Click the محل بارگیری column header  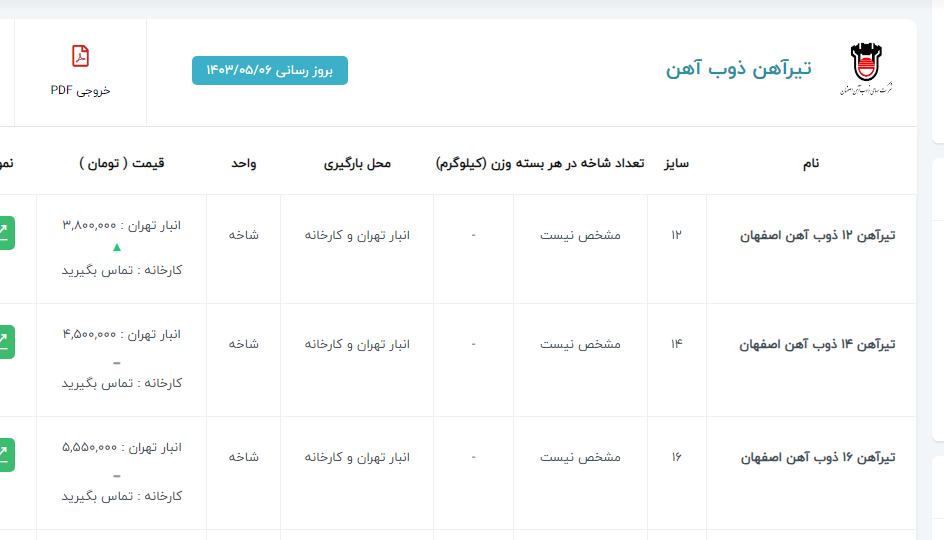tap(357, 163)
